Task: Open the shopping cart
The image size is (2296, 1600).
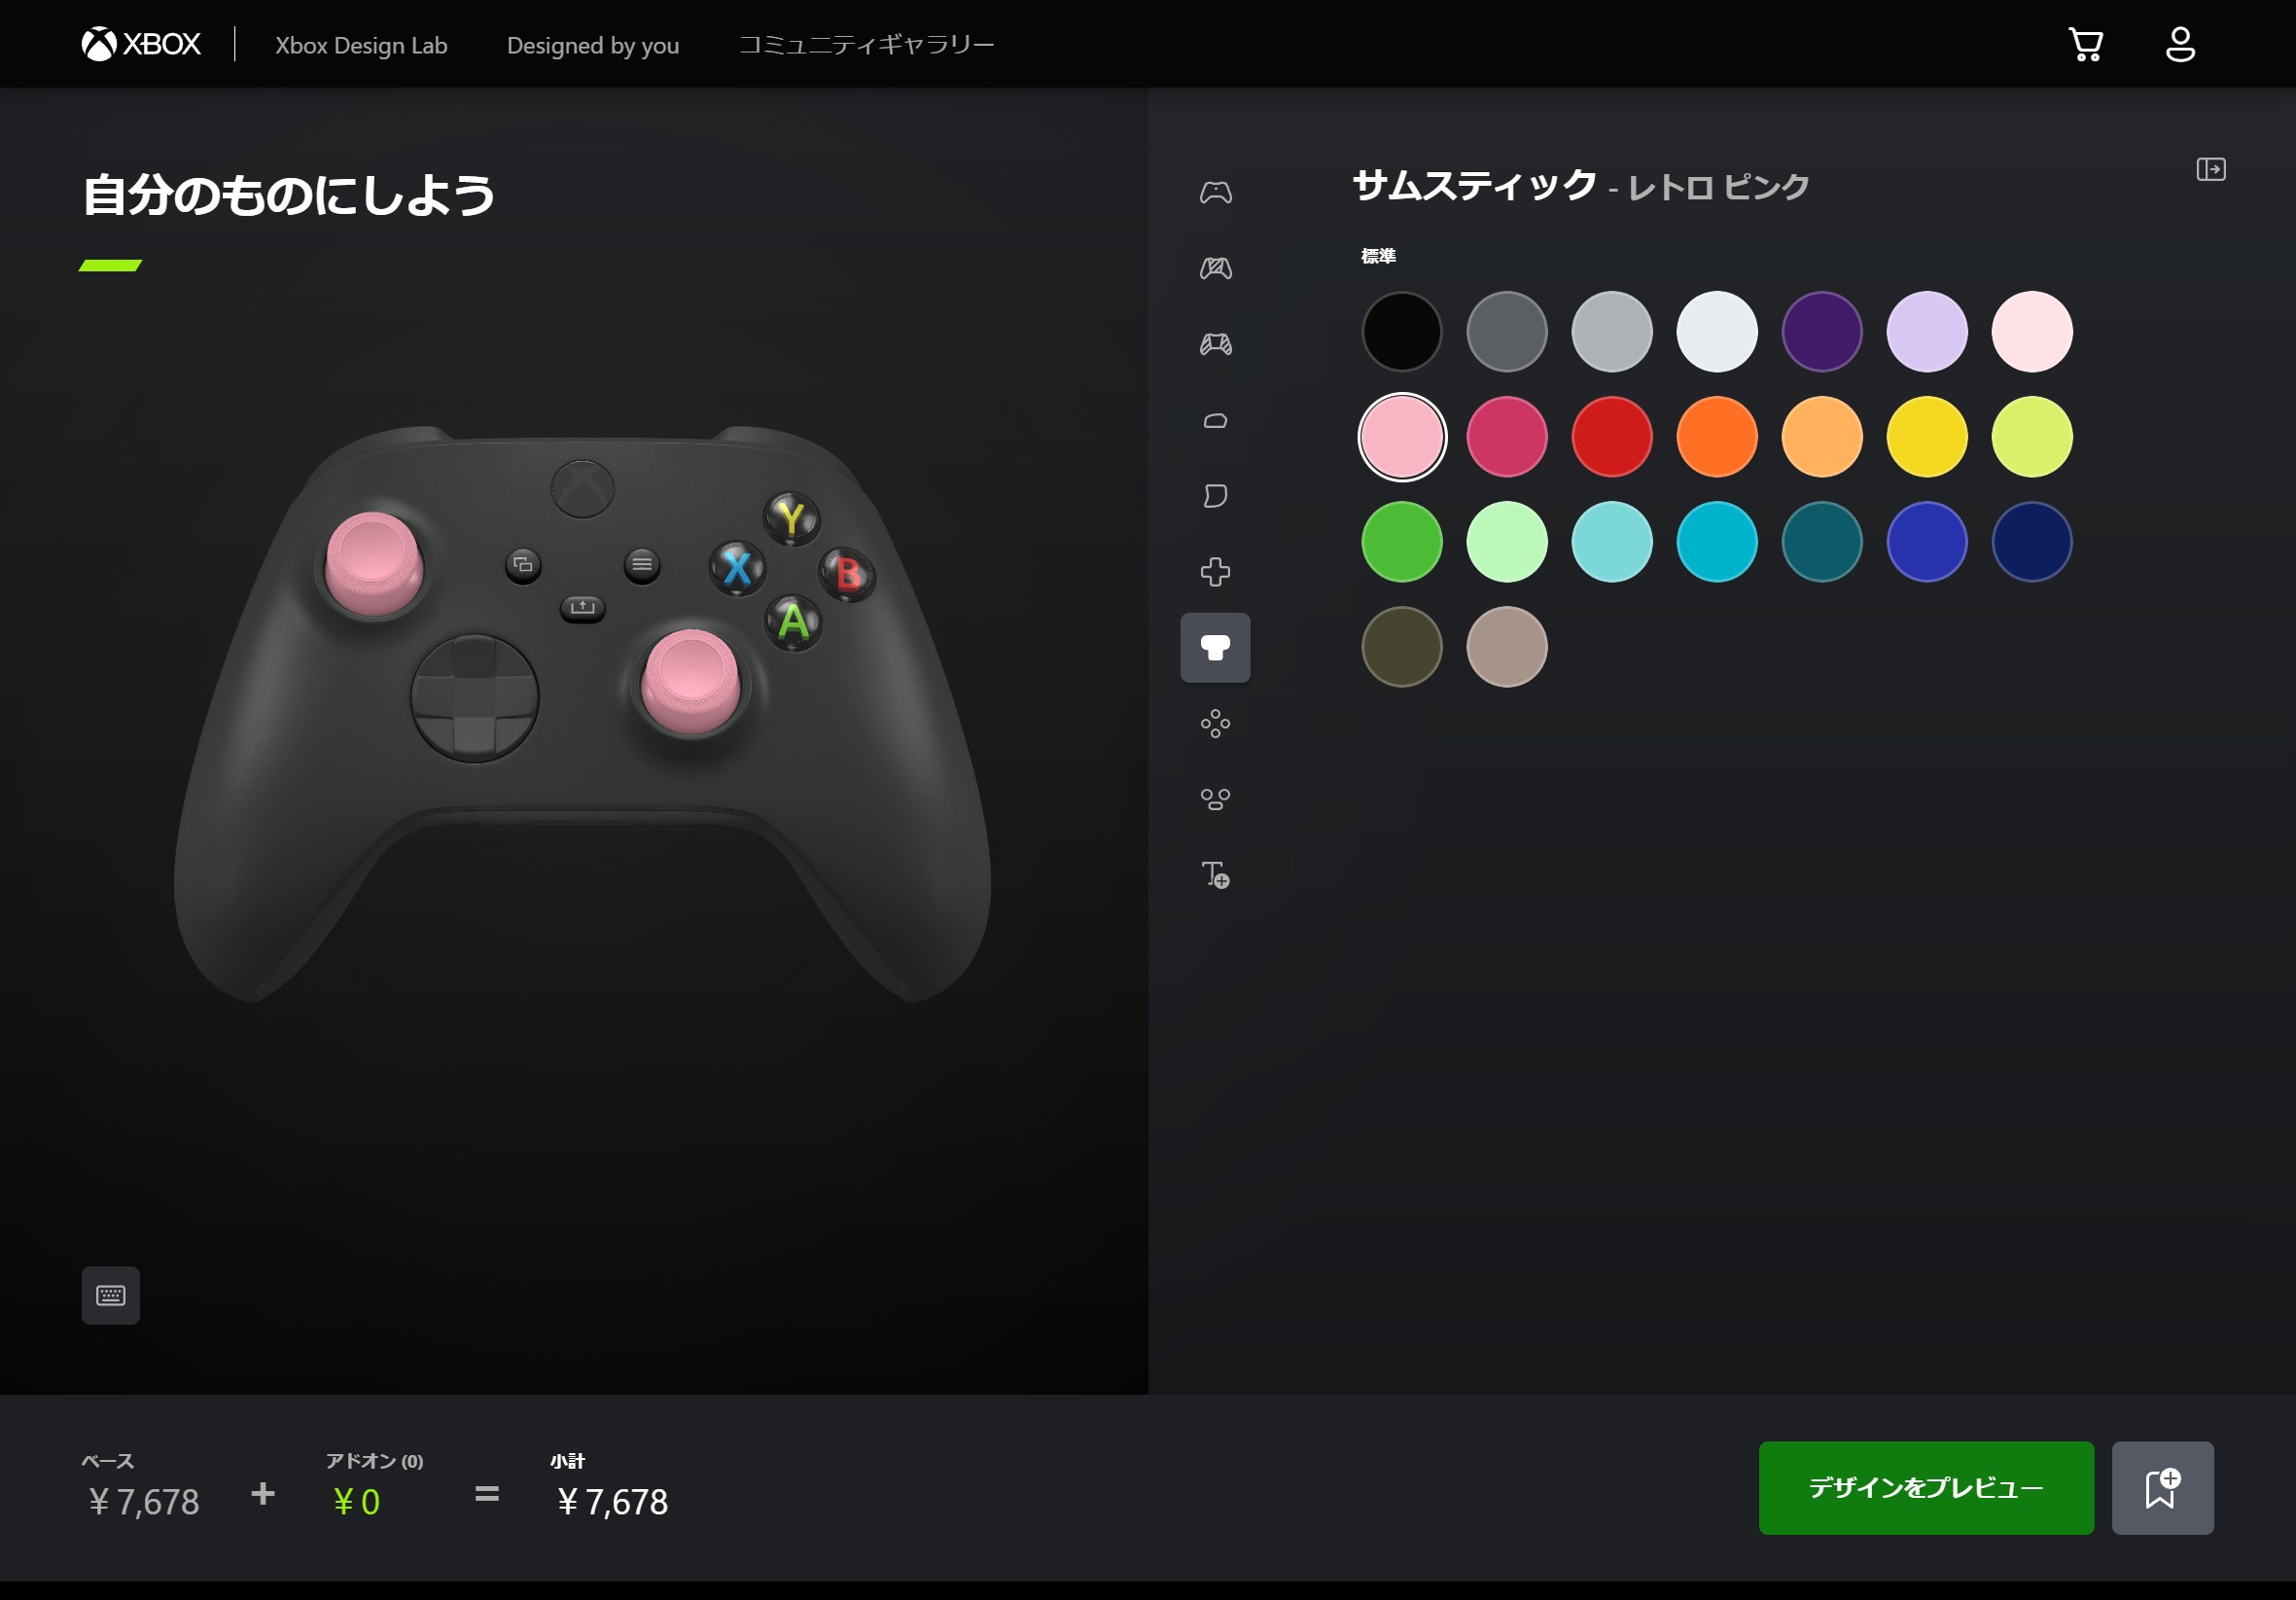Action: (x=2085, y=45)
